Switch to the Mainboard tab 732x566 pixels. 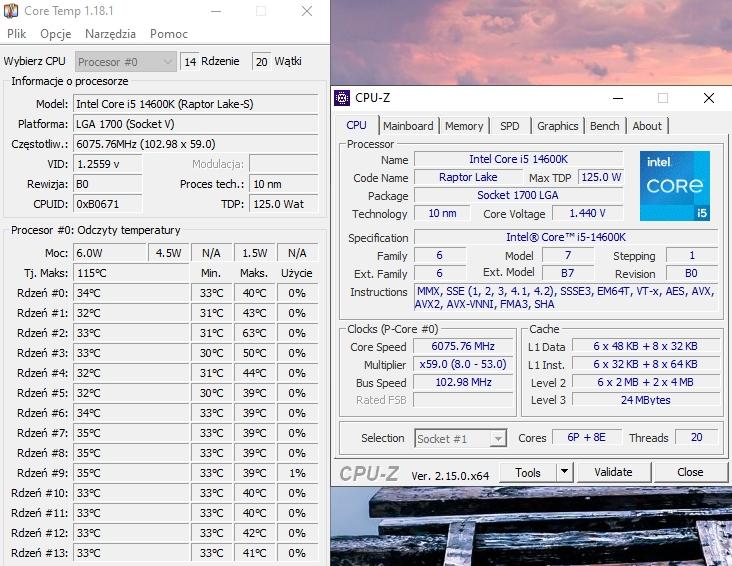click(408, 126)
